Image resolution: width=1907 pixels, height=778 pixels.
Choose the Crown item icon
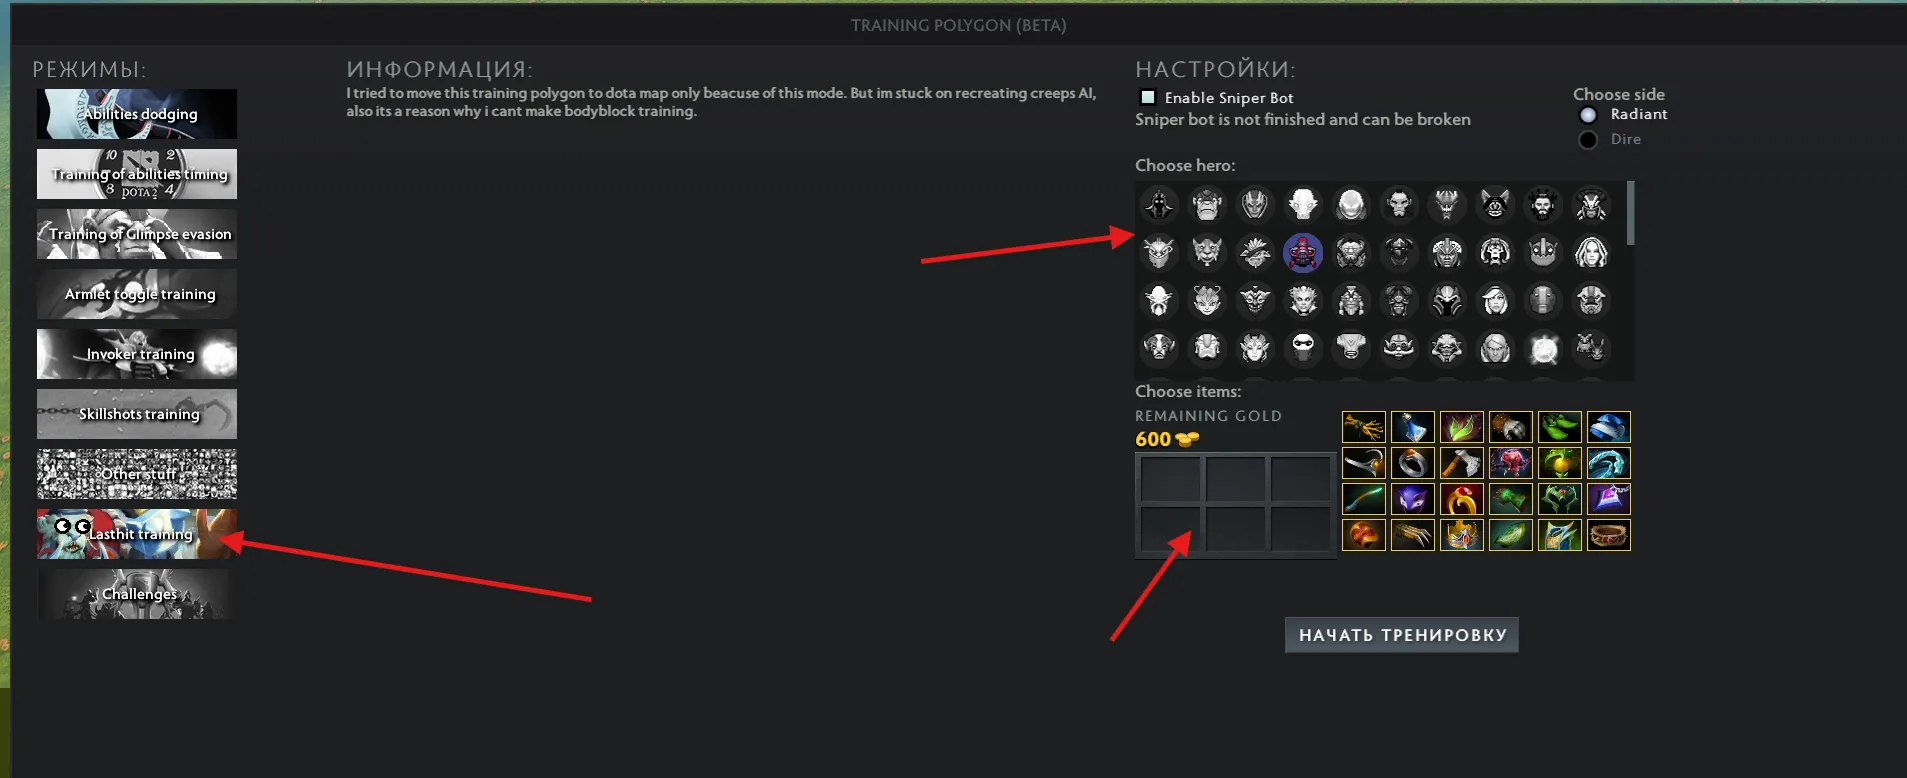coord(1462,535)
